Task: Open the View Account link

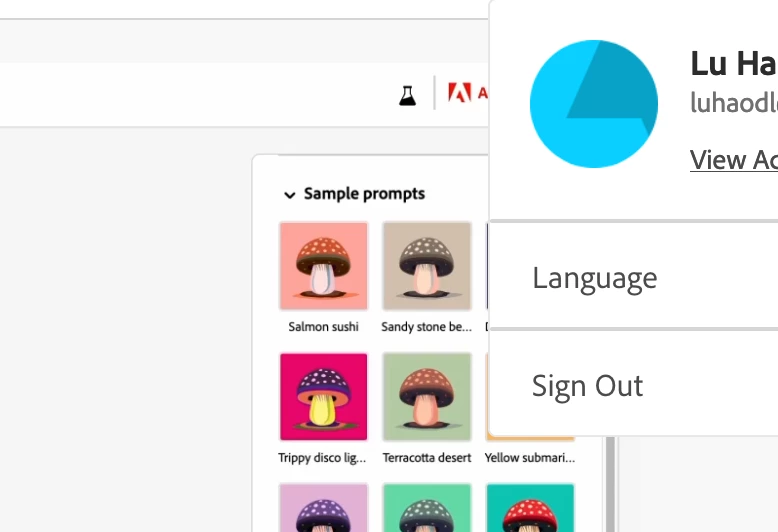Action: [734, 160]
